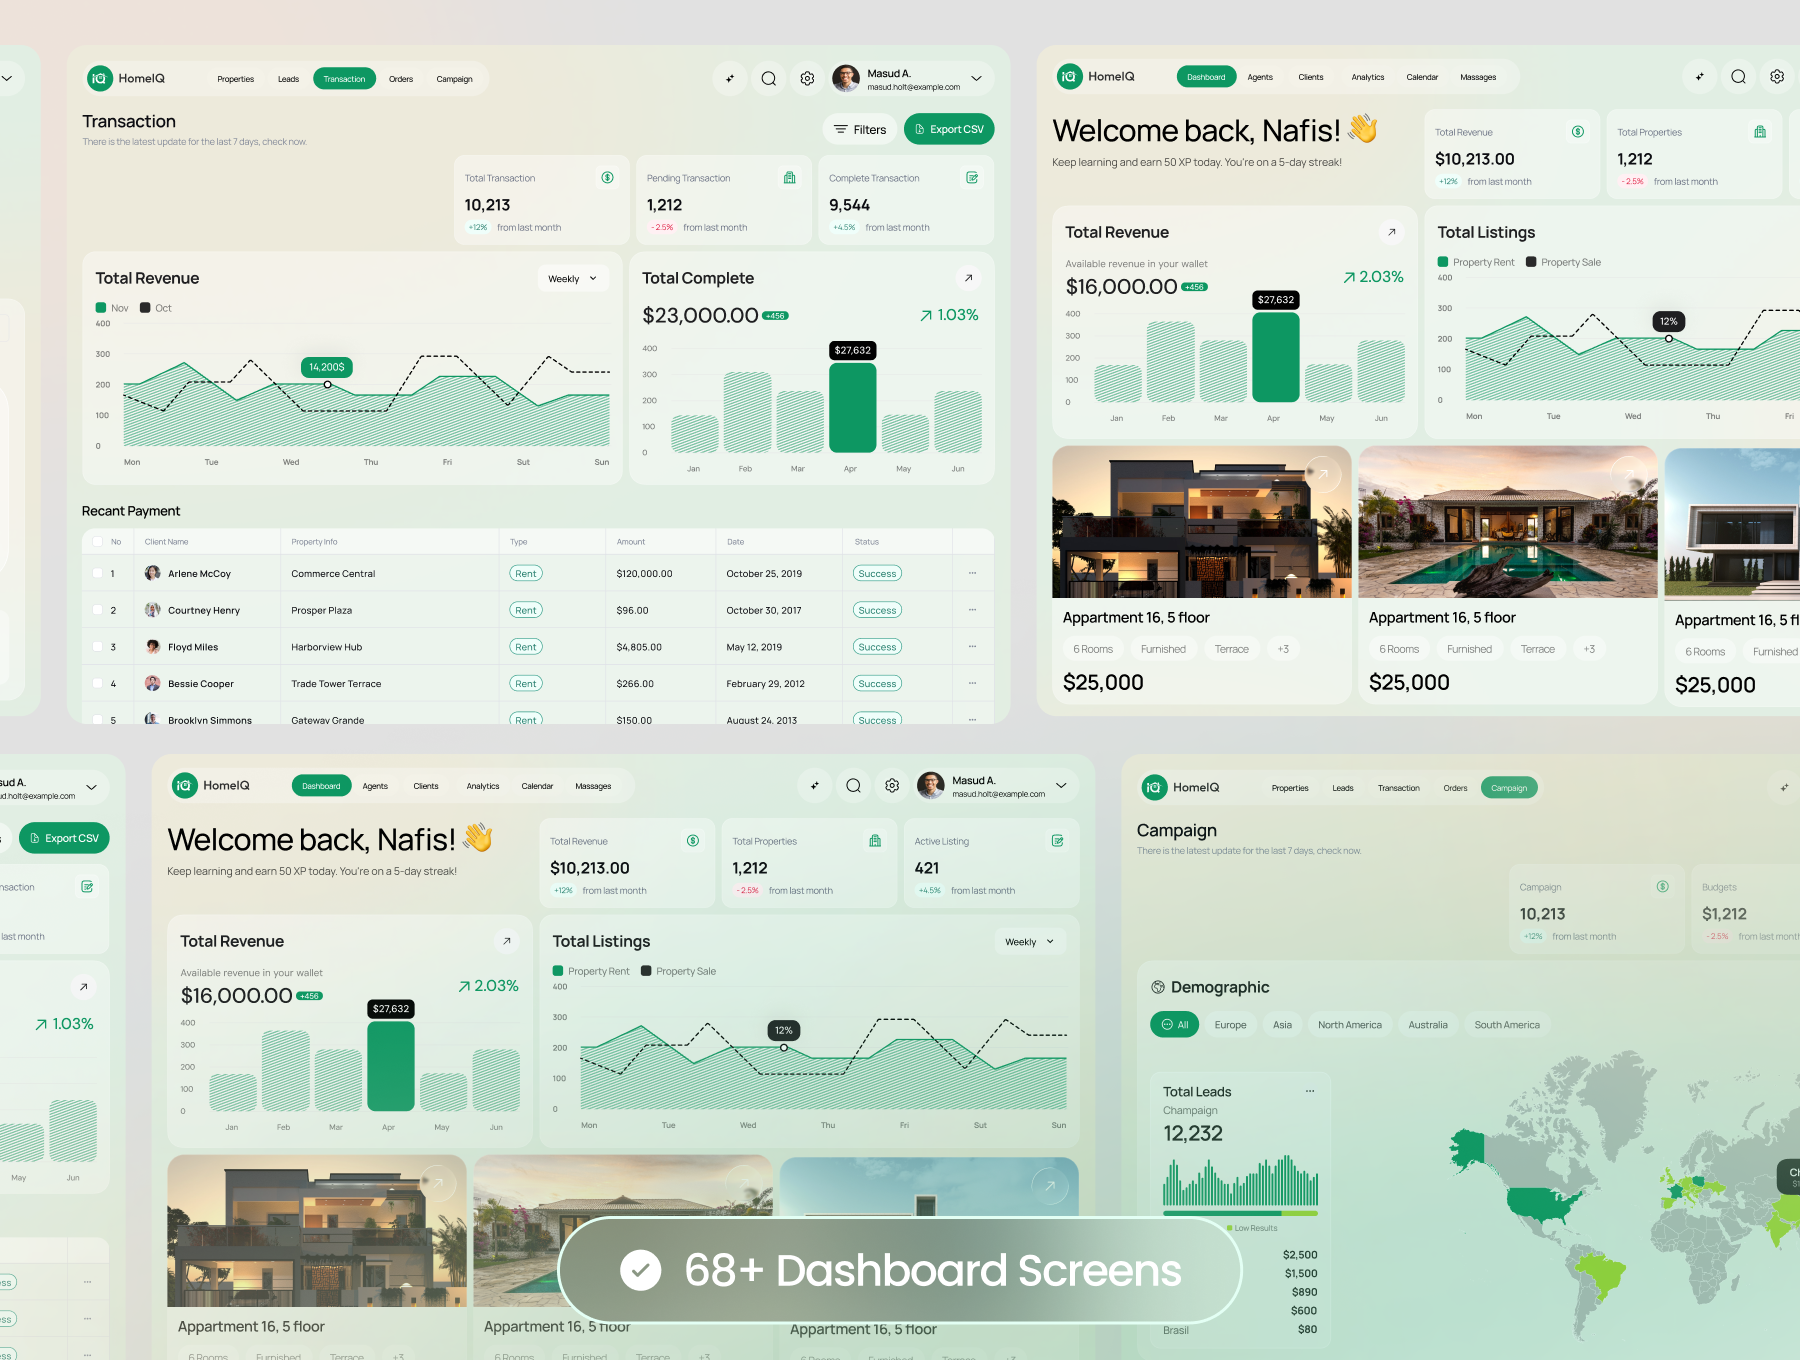
Task: Expand Weekly dropdown beside Total Listings title
Action: point(1029,942)
